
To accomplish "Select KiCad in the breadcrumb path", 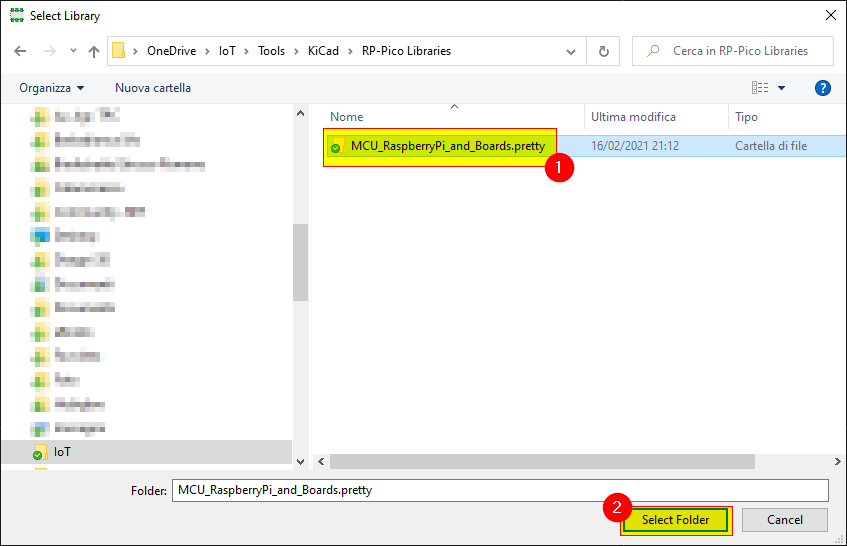I will [x=324, y=51].
